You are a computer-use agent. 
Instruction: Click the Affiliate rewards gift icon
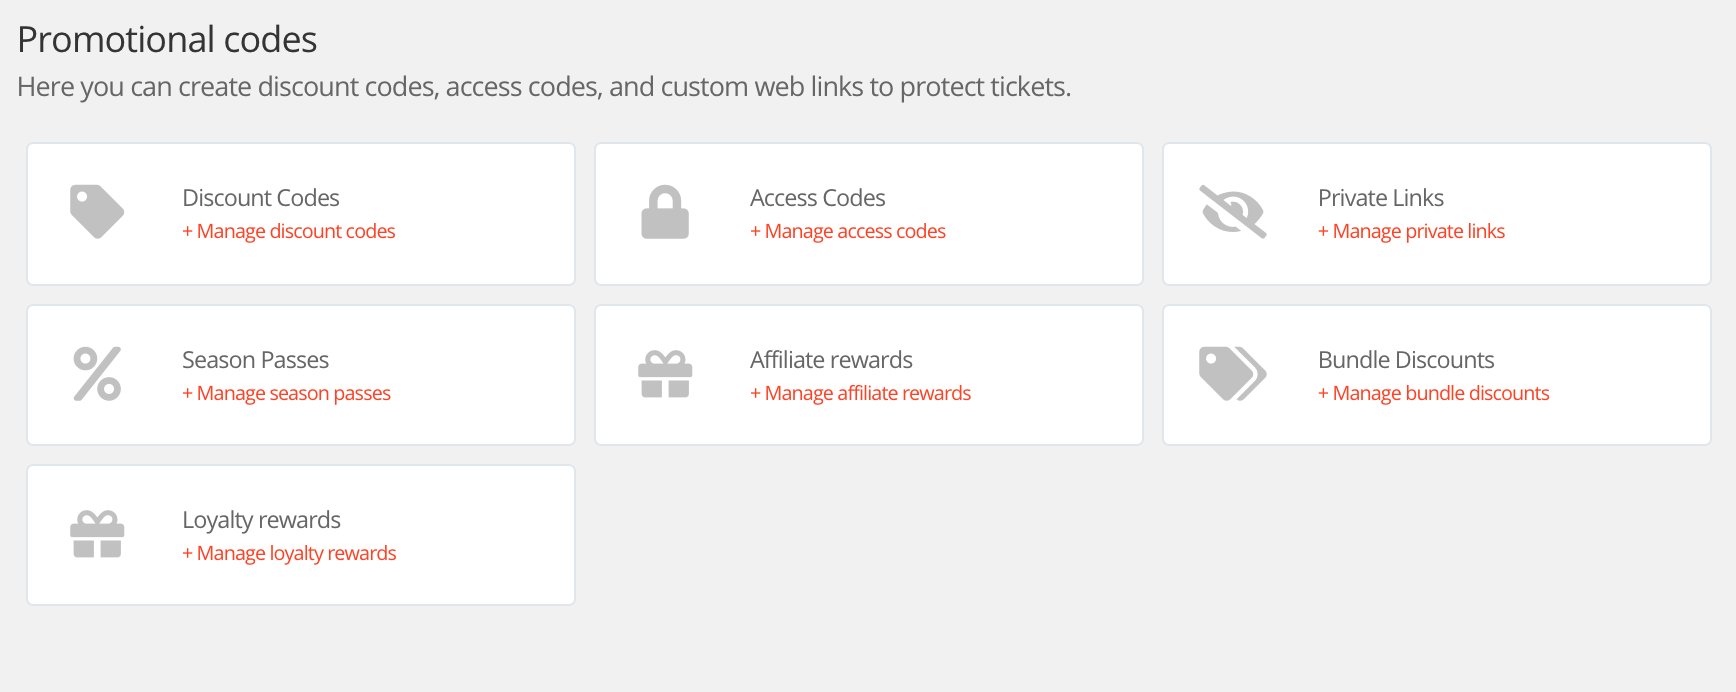(665, 374)
